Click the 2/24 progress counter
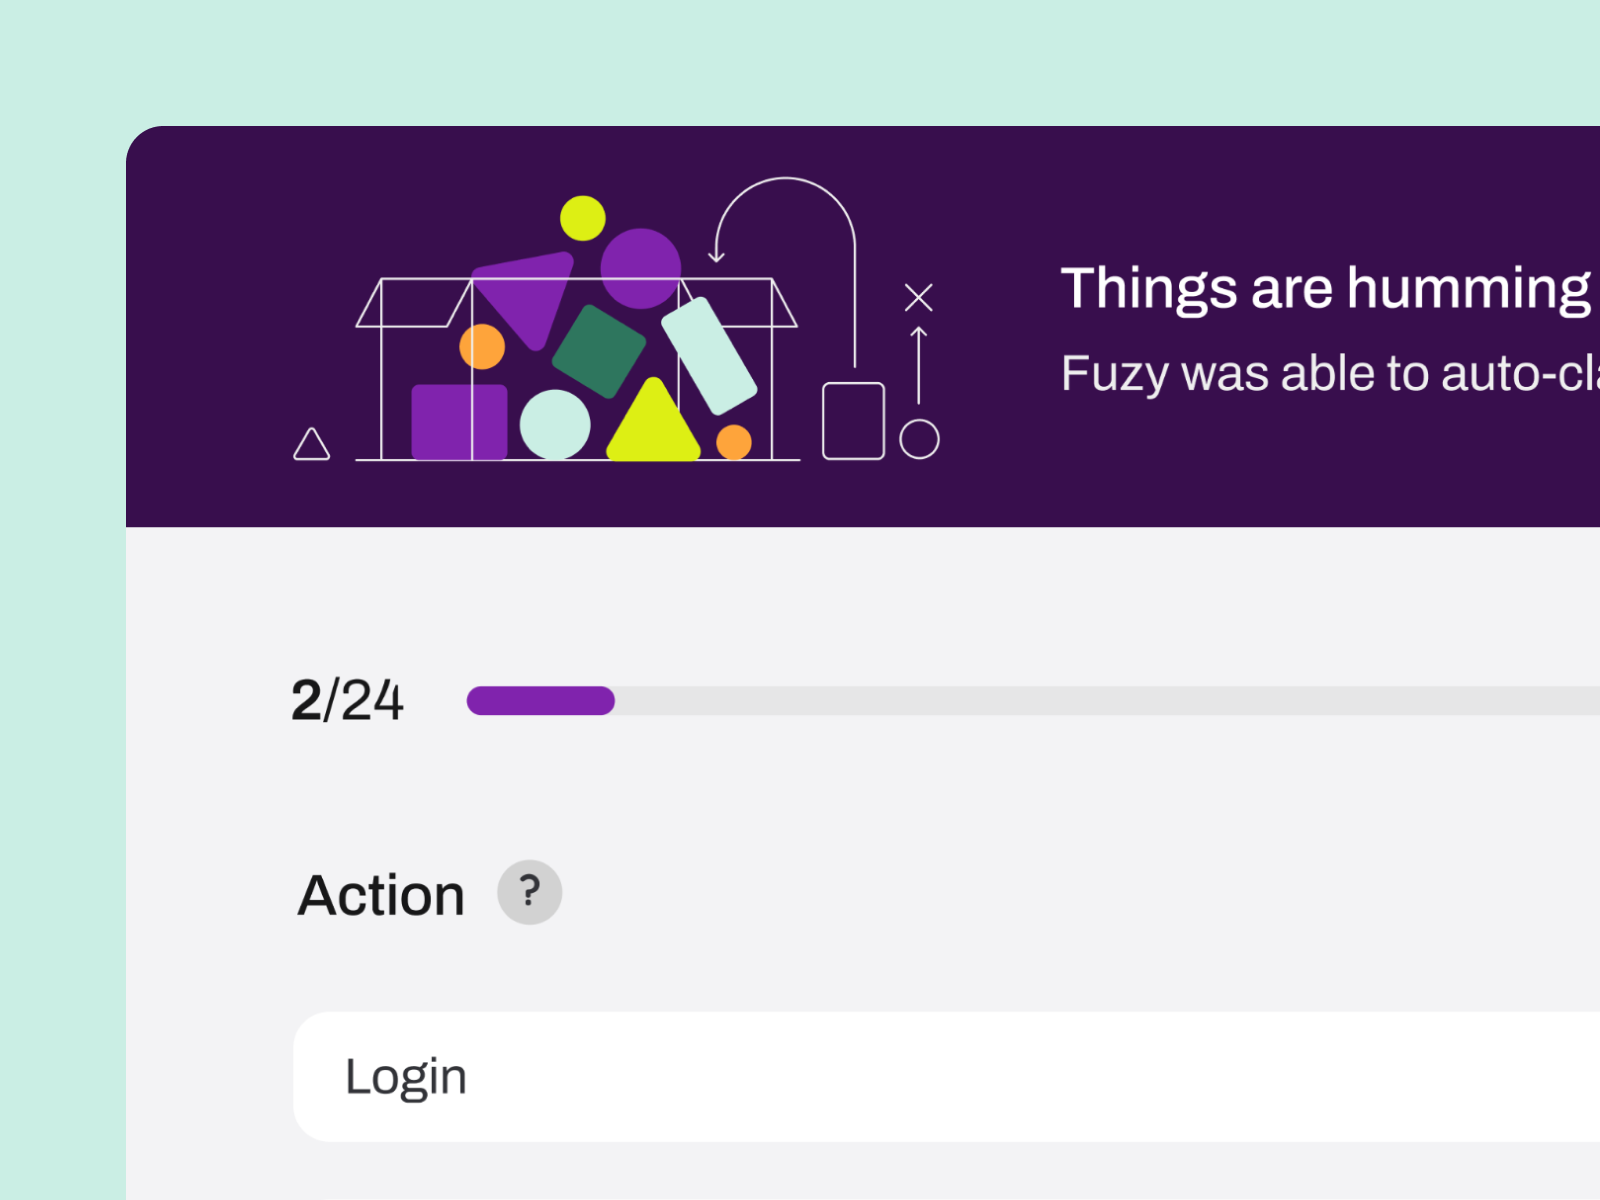 pyautogui.click(x=347, y=700)
